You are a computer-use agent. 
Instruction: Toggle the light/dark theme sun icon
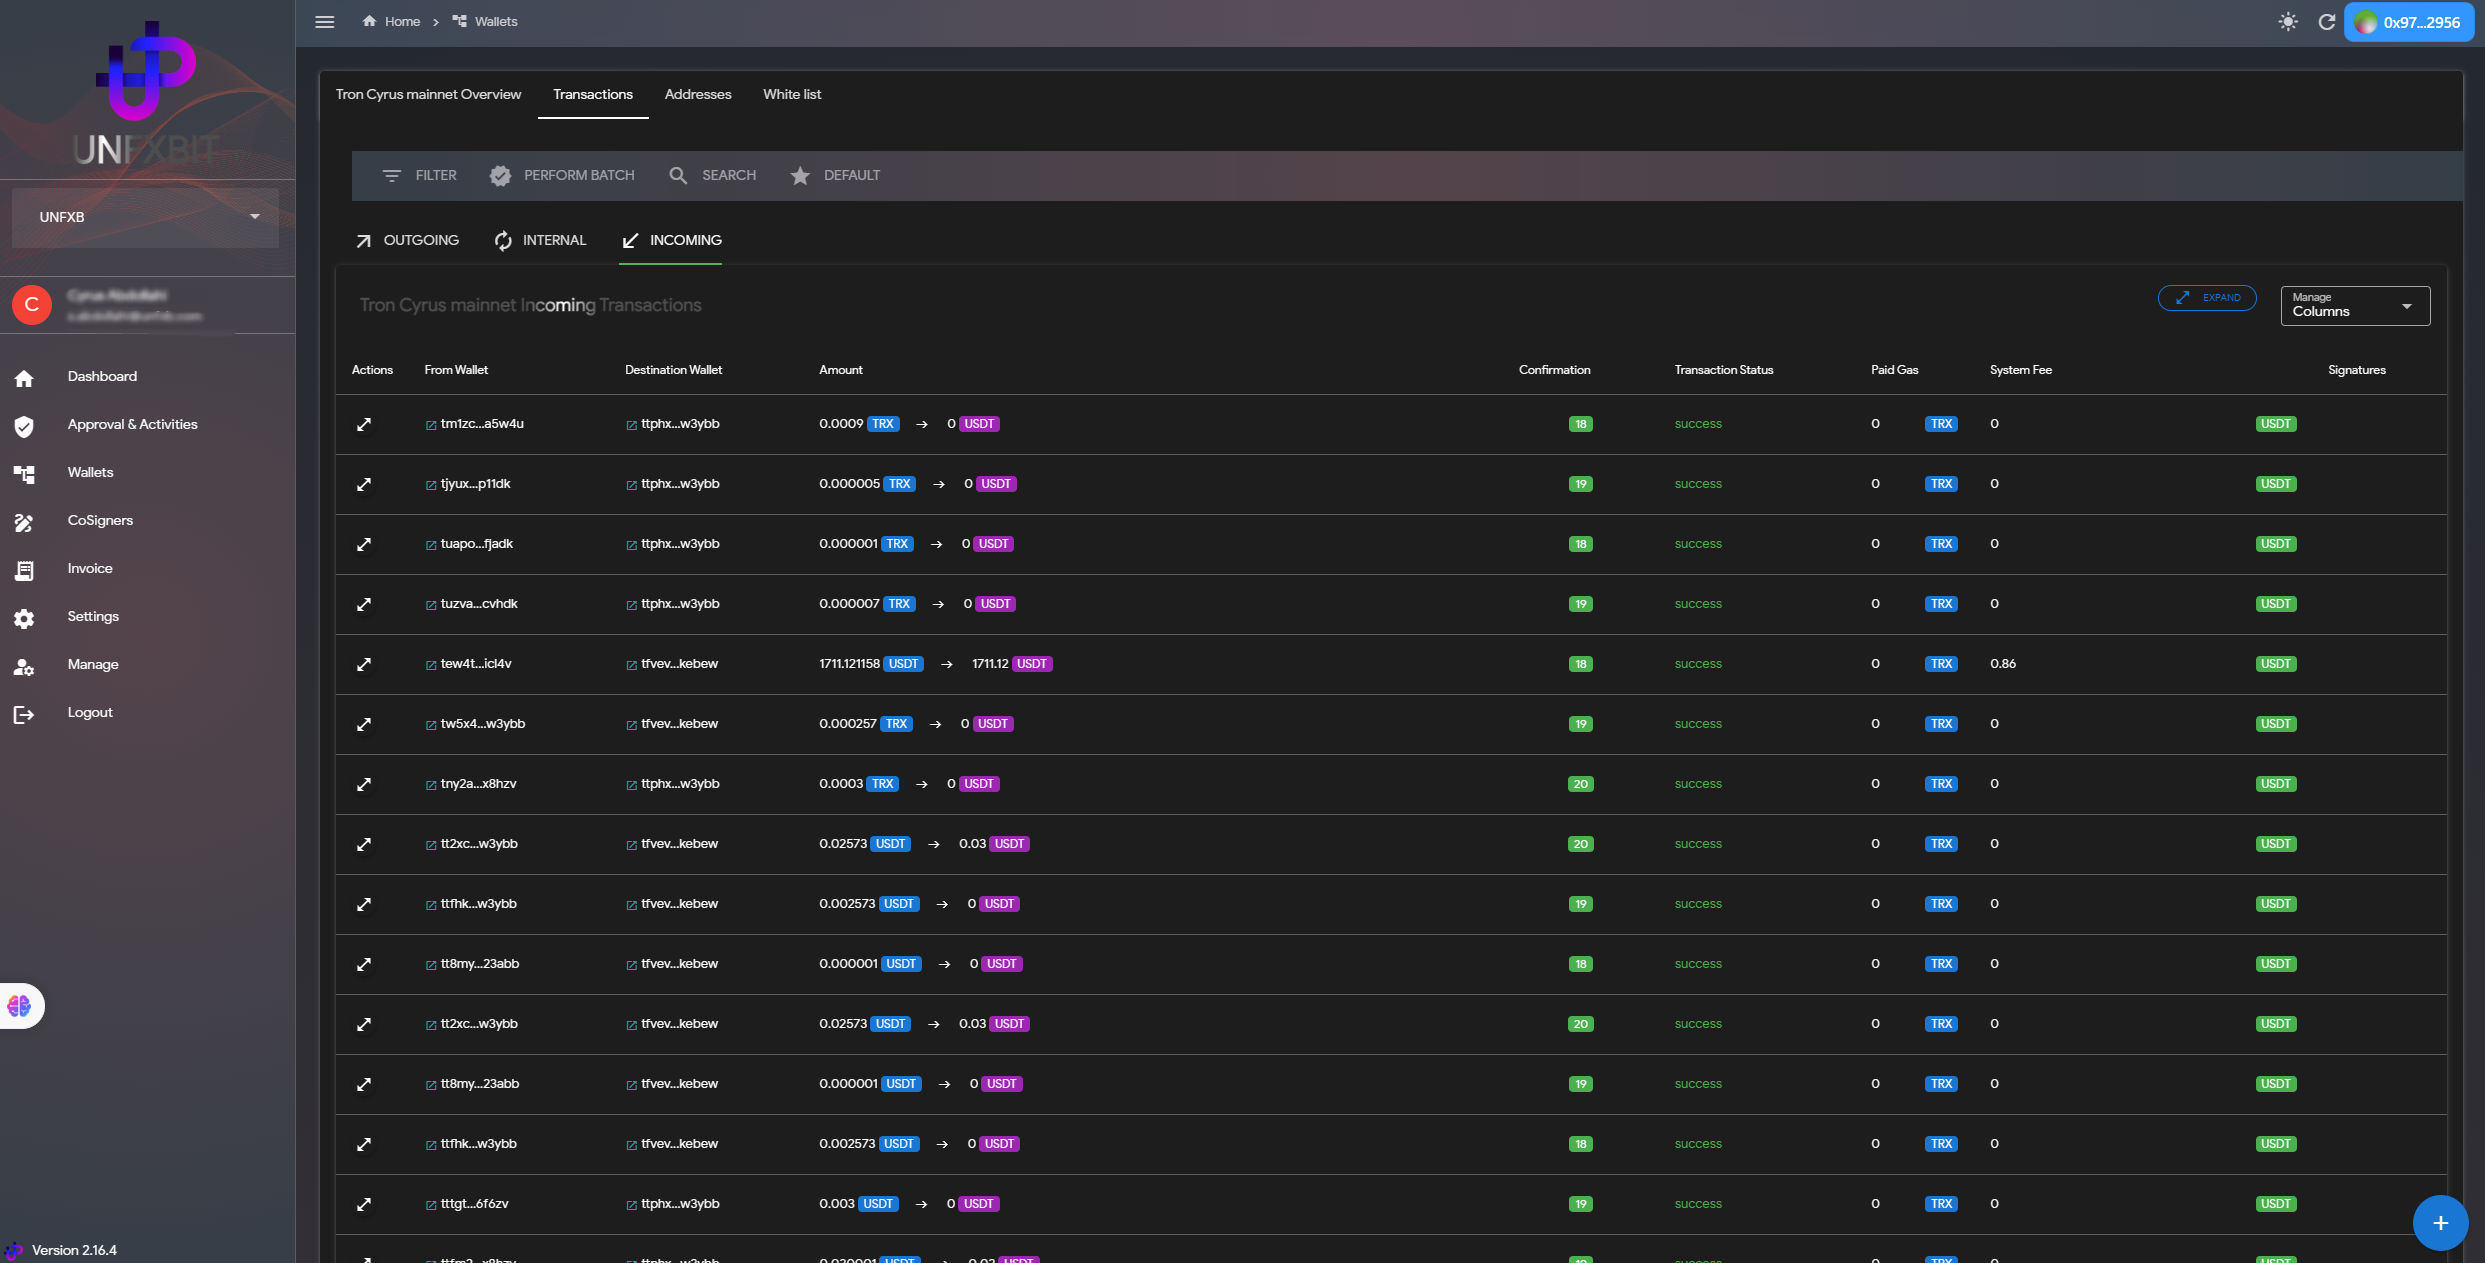point(2288,22)
